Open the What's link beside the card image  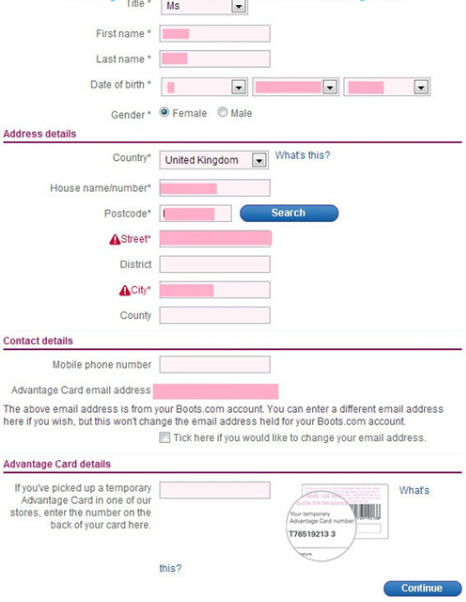pos(414,490)
